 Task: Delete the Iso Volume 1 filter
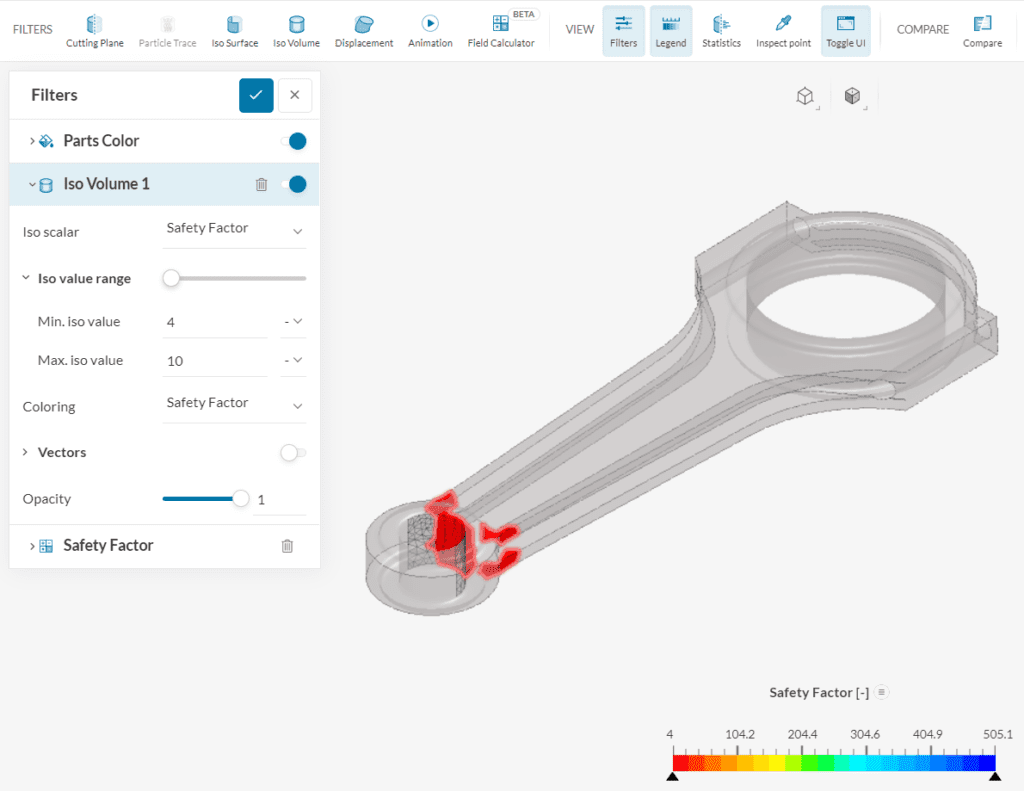click(262, 184)
